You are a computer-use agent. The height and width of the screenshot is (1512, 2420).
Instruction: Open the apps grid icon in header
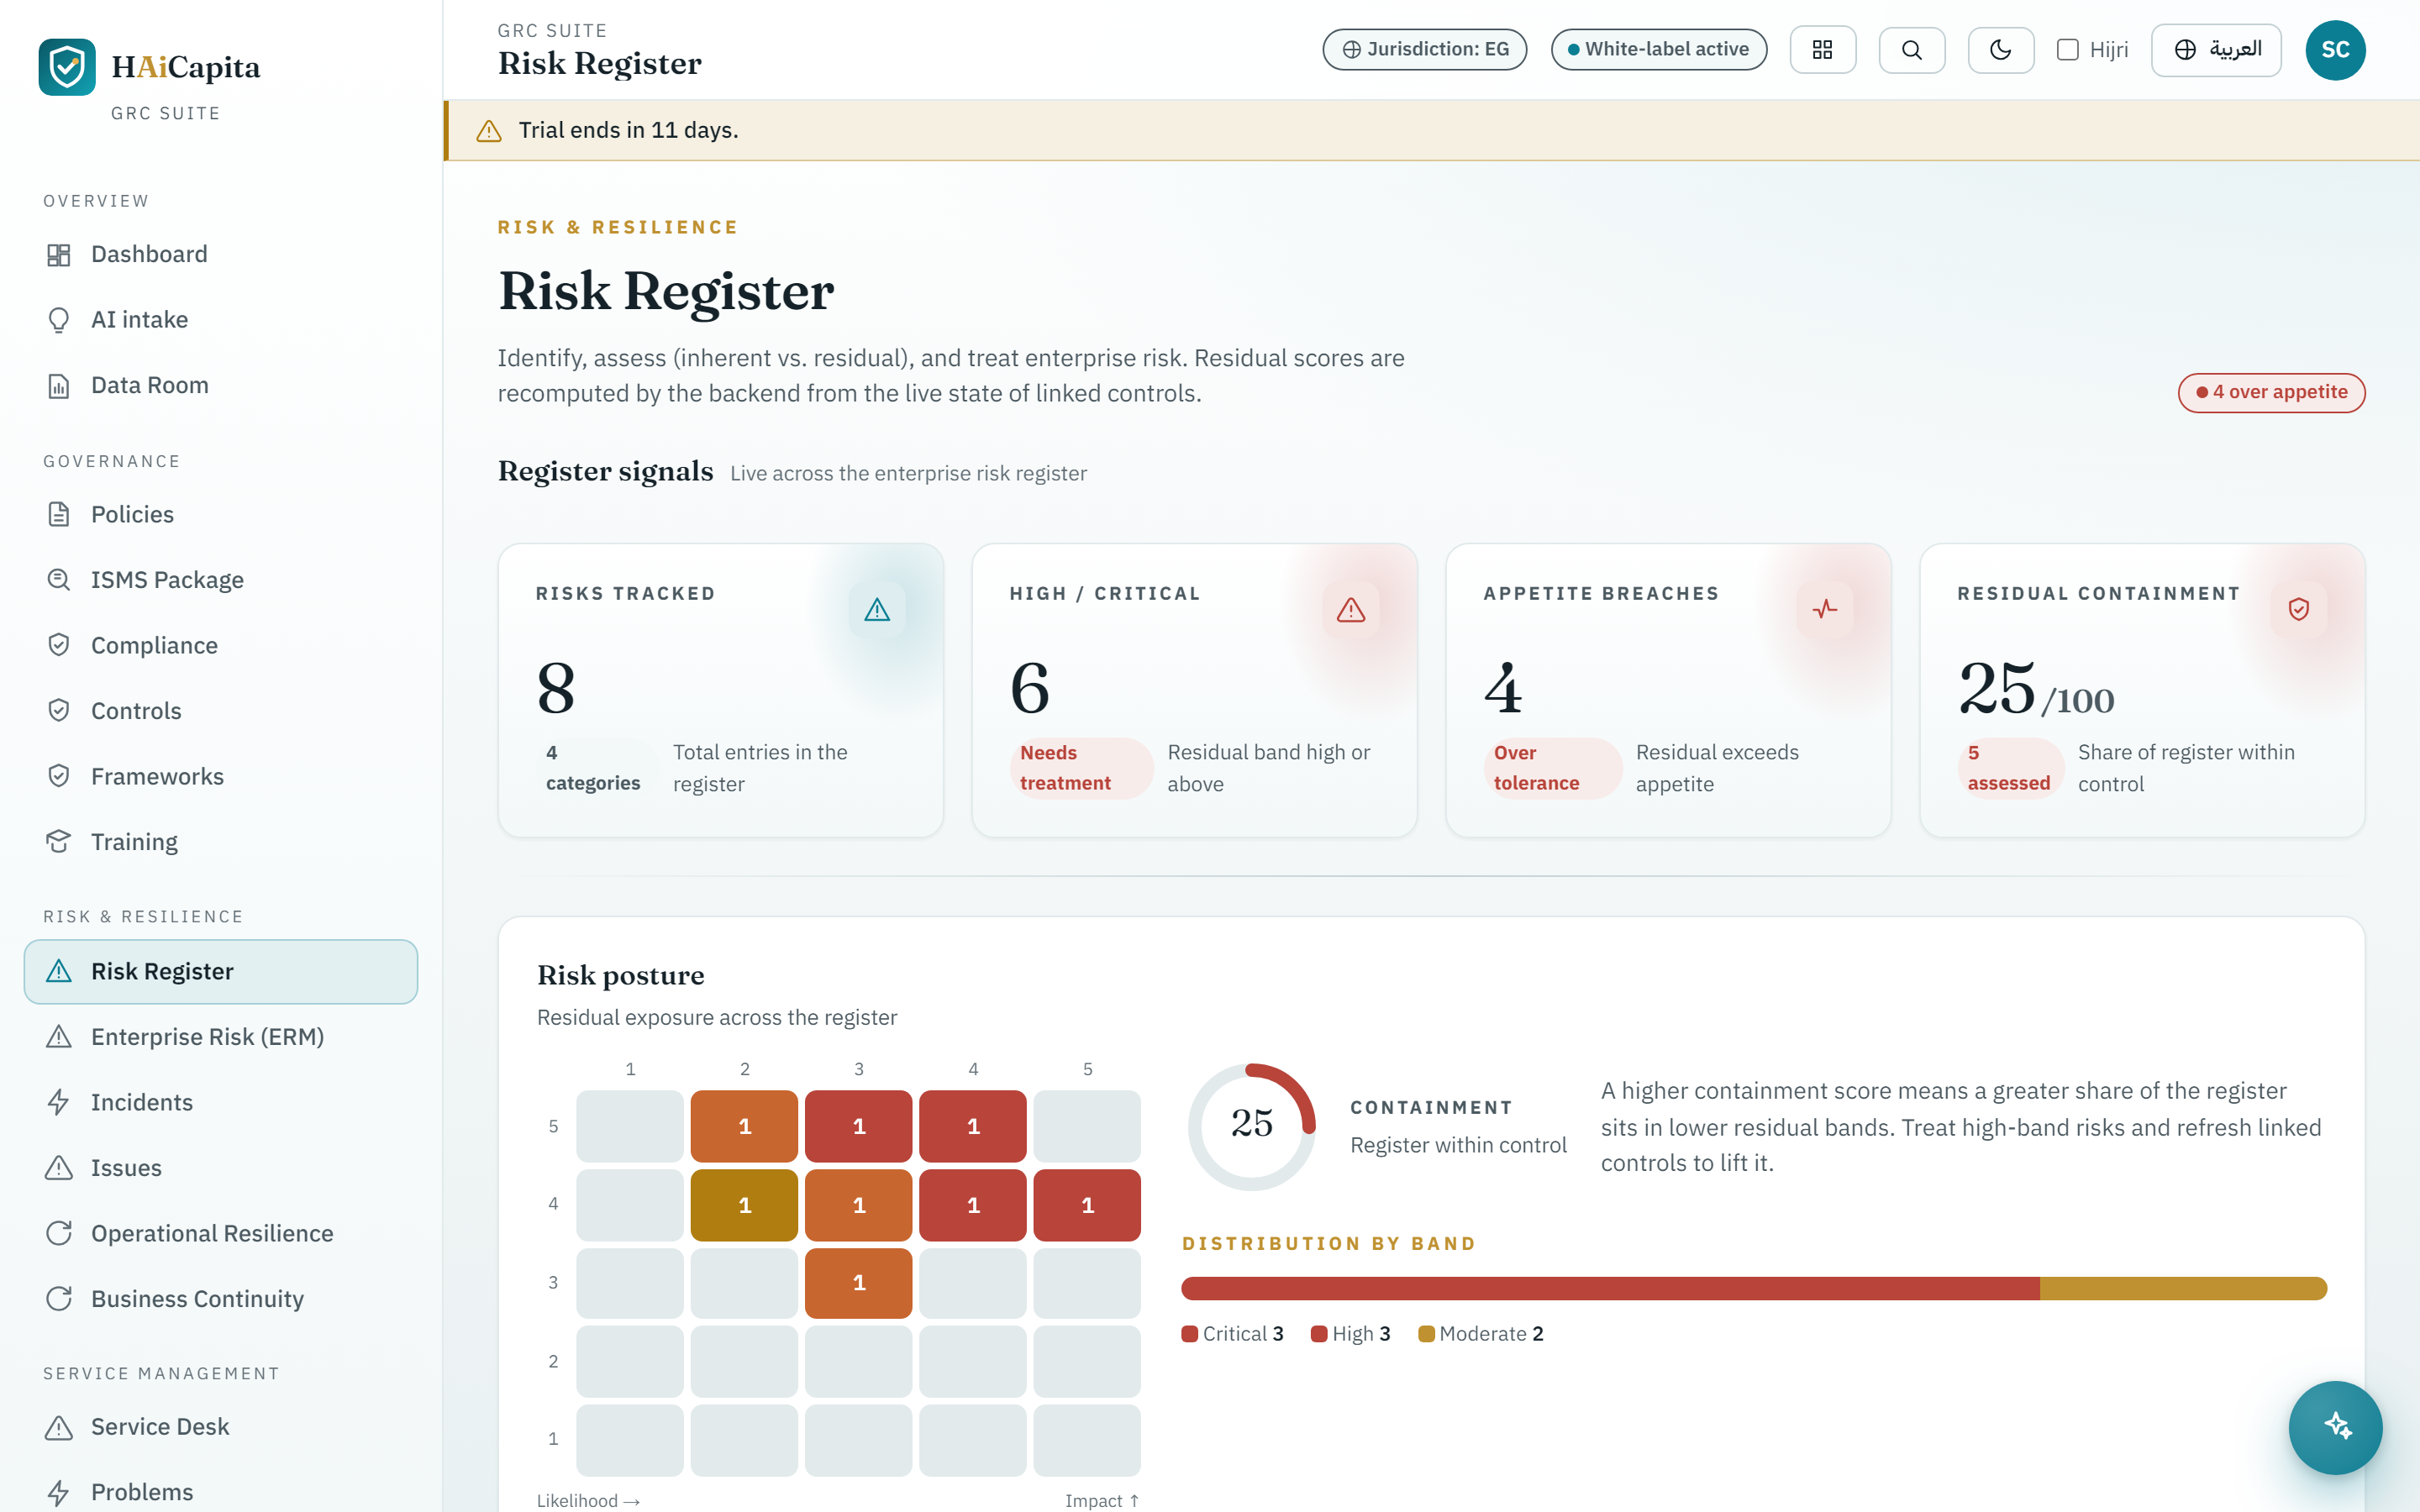pos(1822,50)
